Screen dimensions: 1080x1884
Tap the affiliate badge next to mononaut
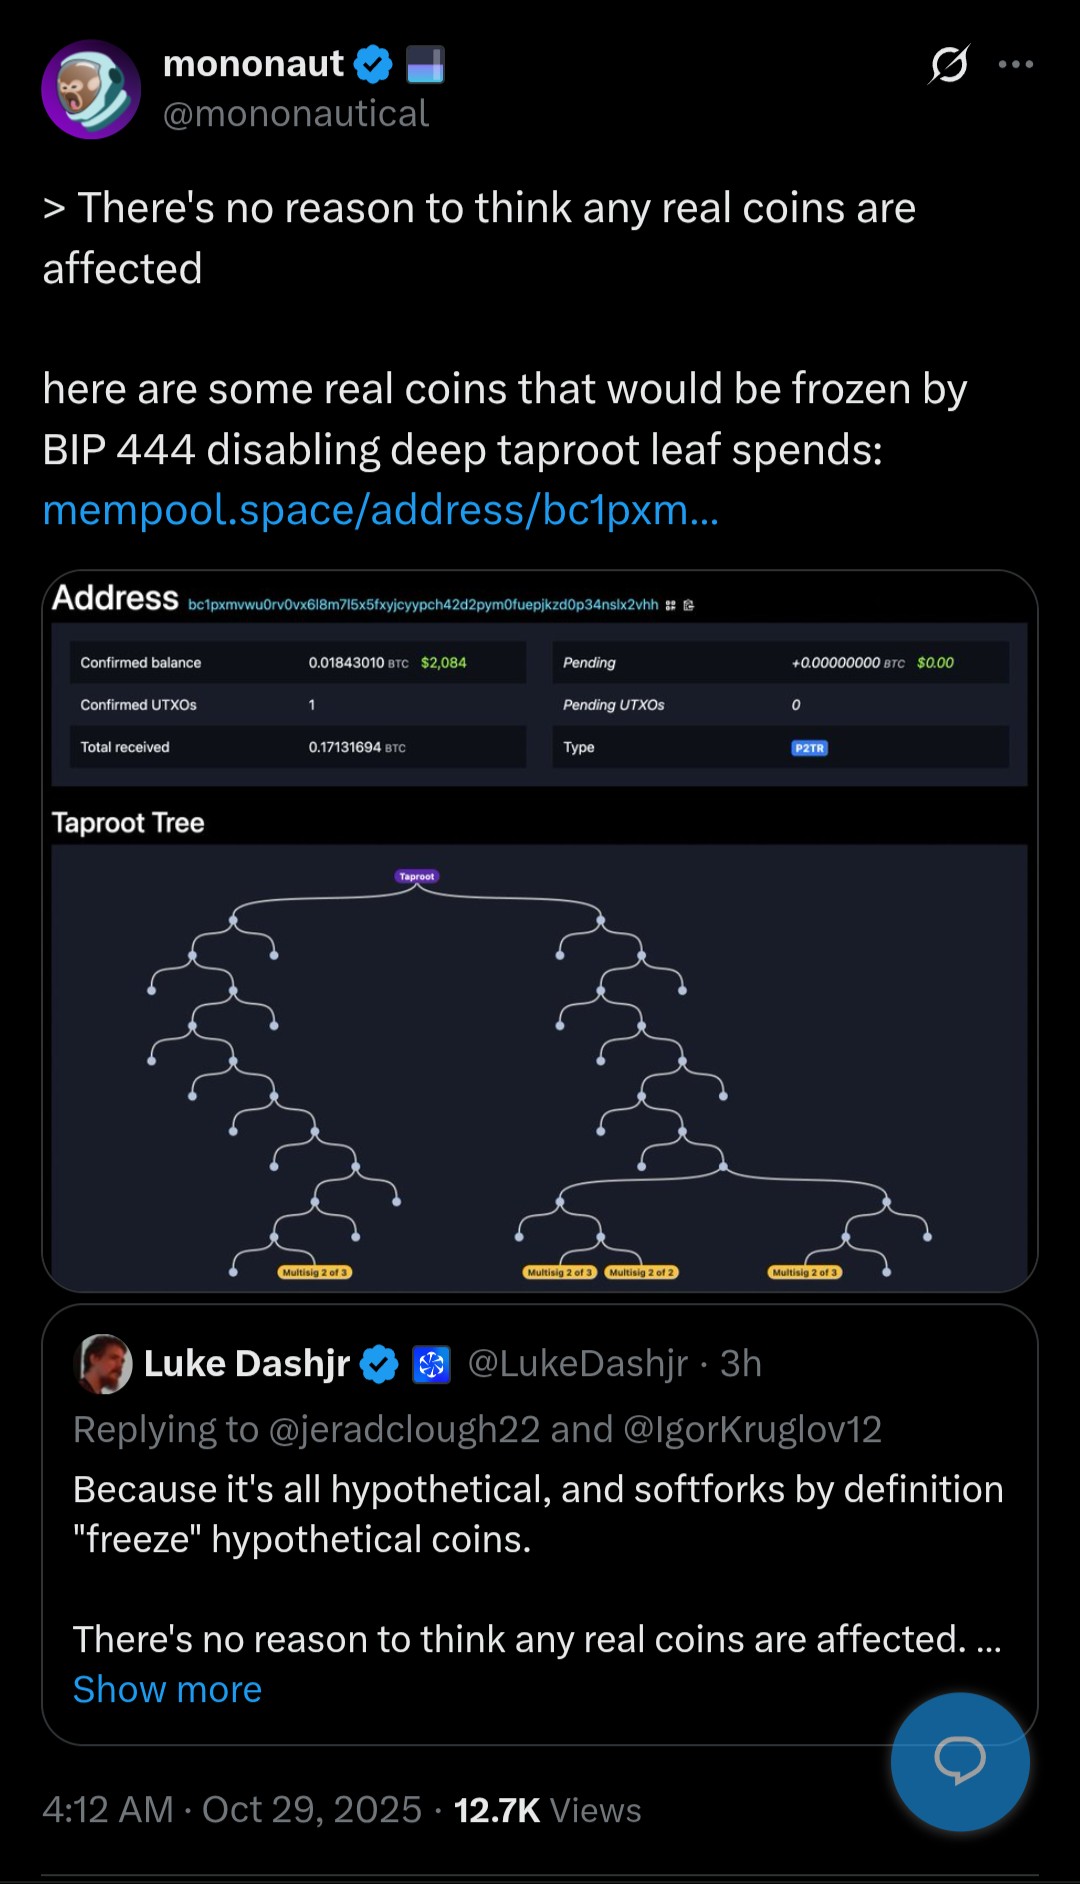tap(425, 64)
